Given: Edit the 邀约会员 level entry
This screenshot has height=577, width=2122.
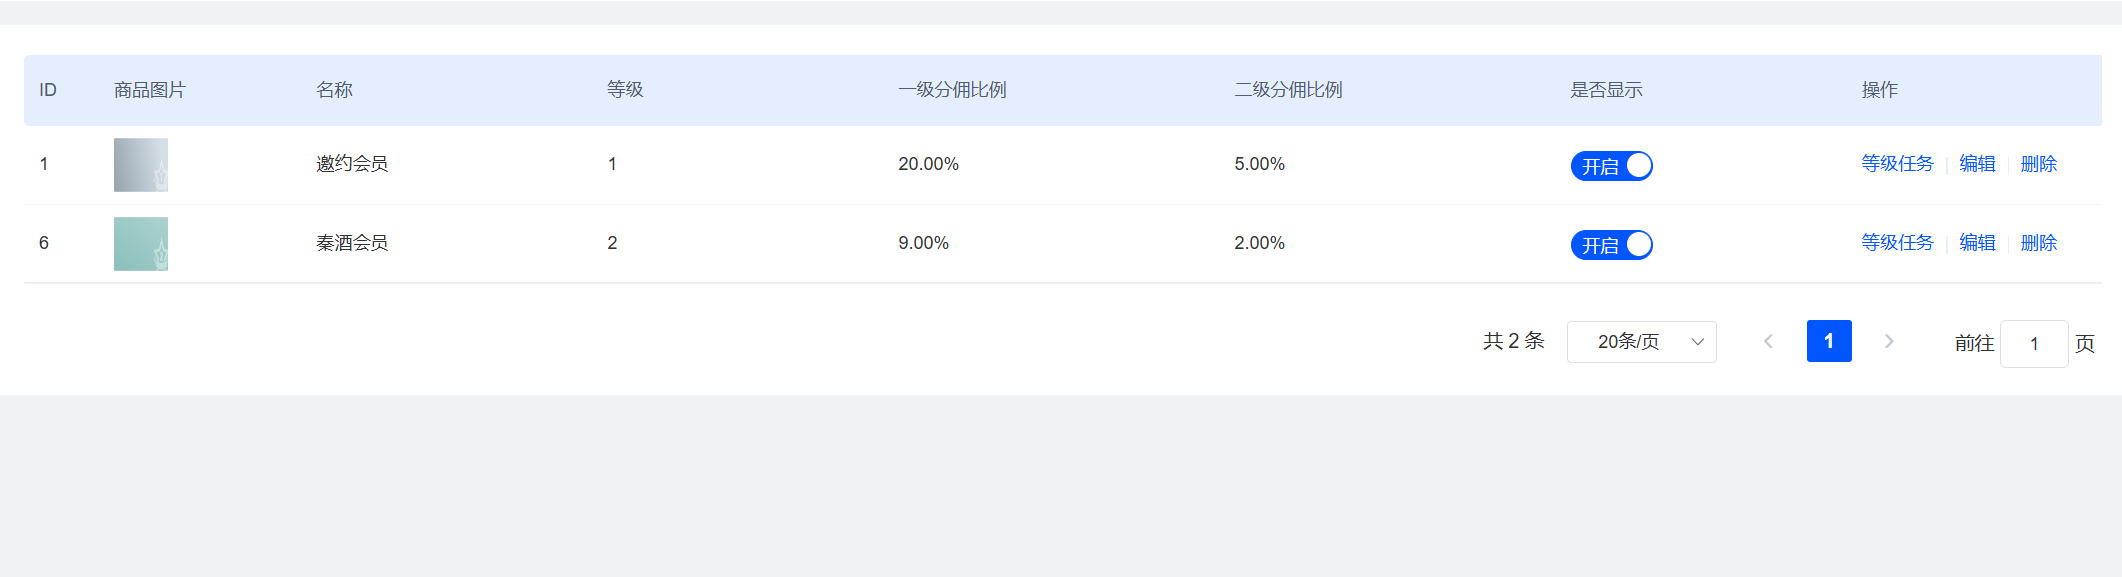Looking at the screenshot, I should pyautogui.click(x=1977, y=164).
